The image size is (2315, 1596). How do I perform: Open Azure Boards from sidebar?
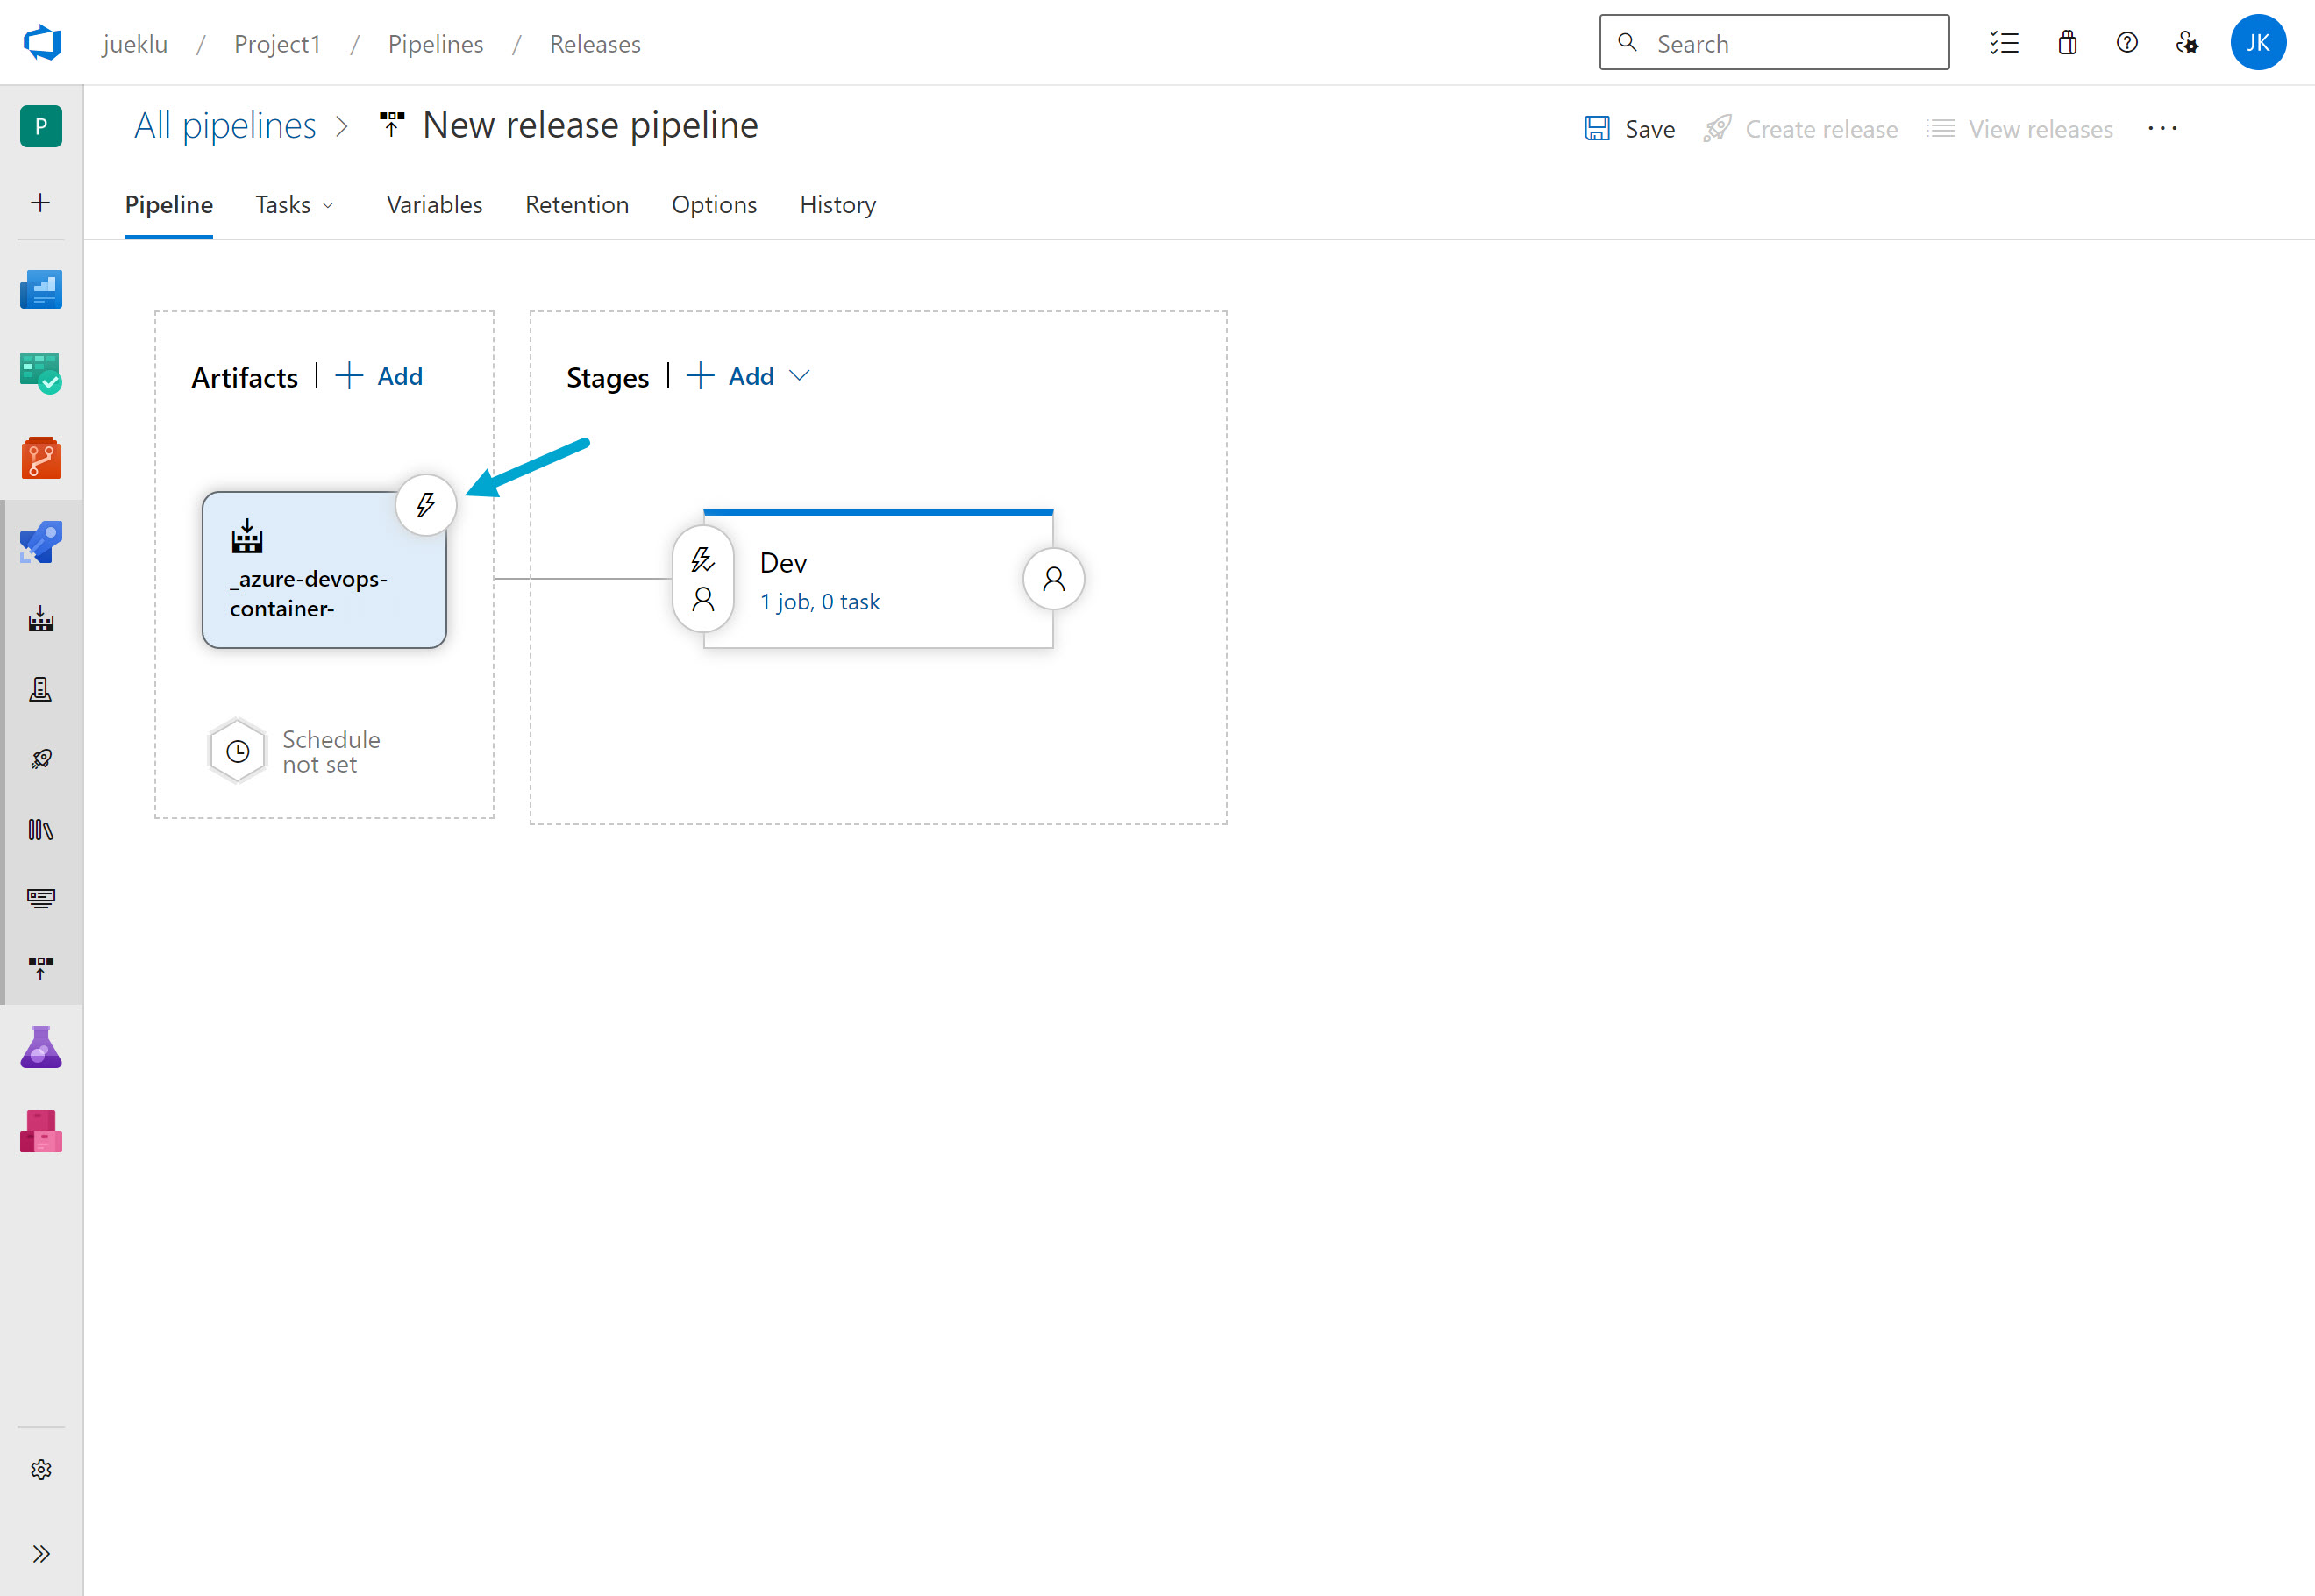click(41, 374)
